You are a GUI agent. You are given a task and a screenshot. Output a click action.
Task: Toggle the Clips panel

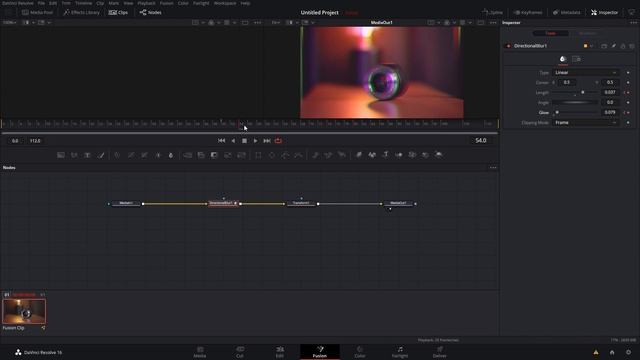tap(118, 12)
